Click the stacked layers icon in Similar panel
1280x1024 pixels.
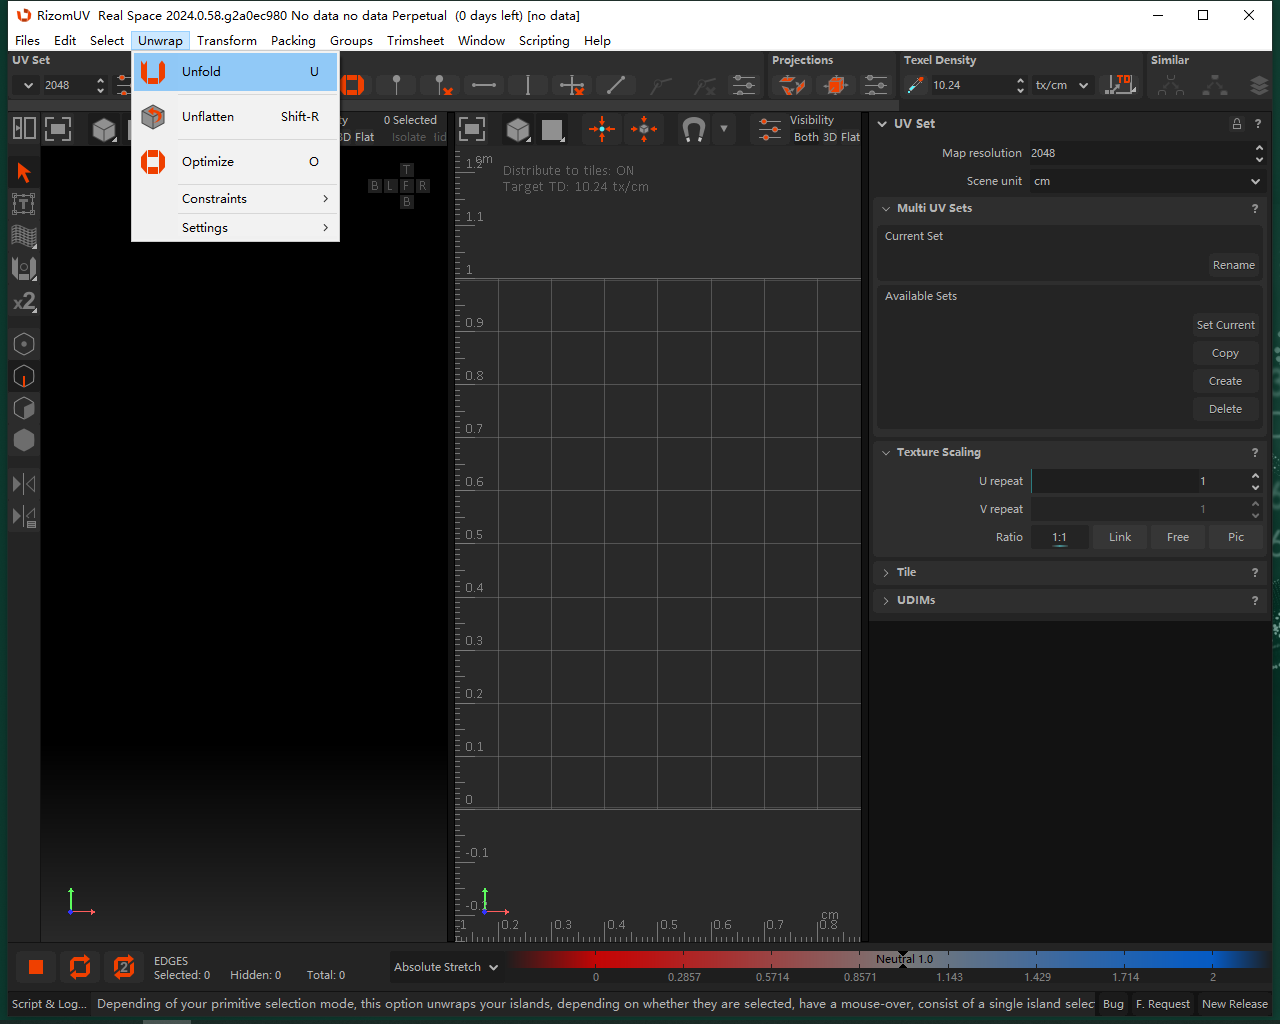click(x=1260, y=85)
